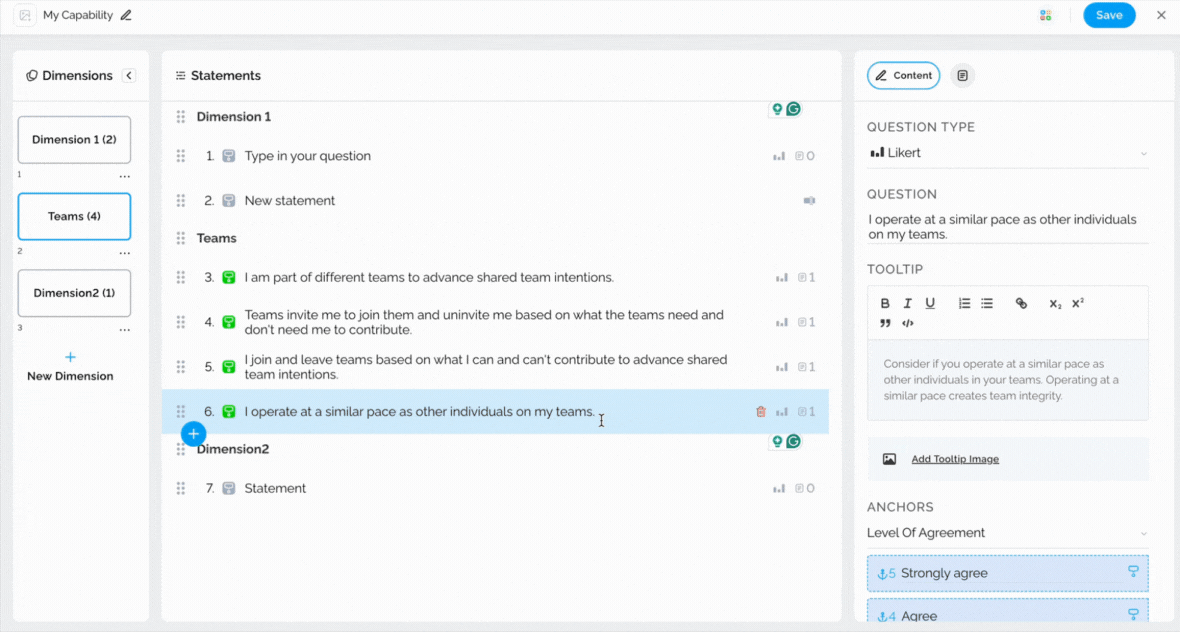Apply italic formatting in tooltip editor

click(x=907, y=304)
